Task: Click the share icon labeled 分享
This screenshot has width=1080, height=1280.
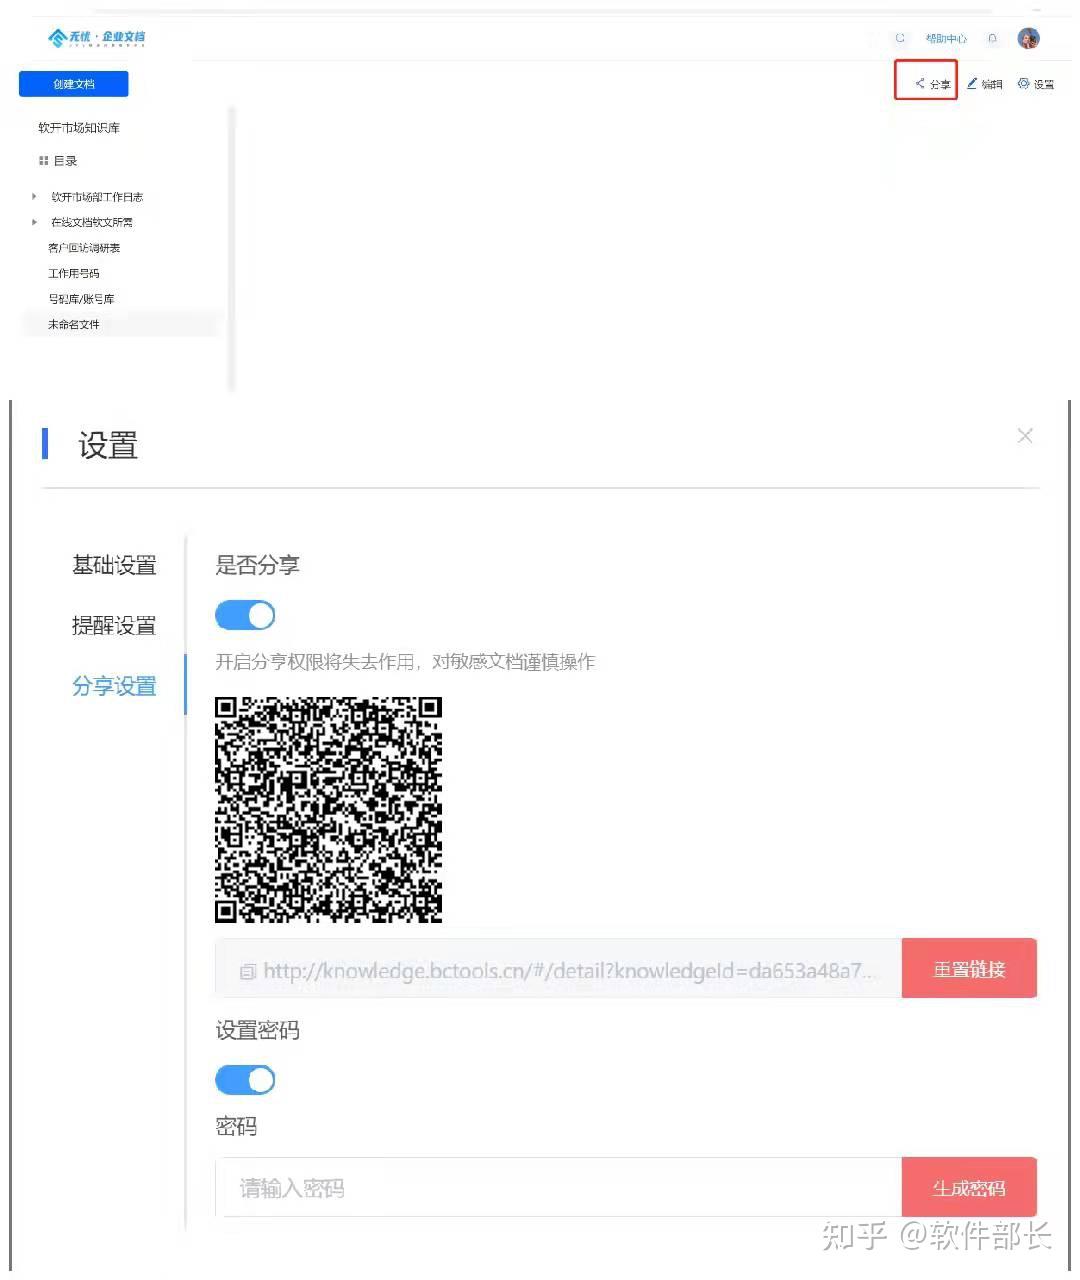Action: (920, 83)
